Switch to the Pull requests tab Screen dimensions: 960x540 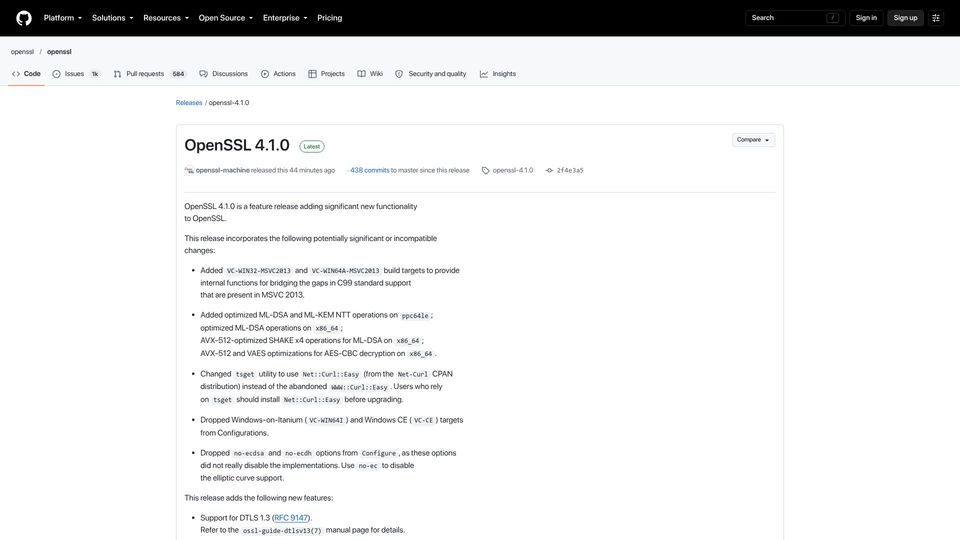click(x=149, y=74)
